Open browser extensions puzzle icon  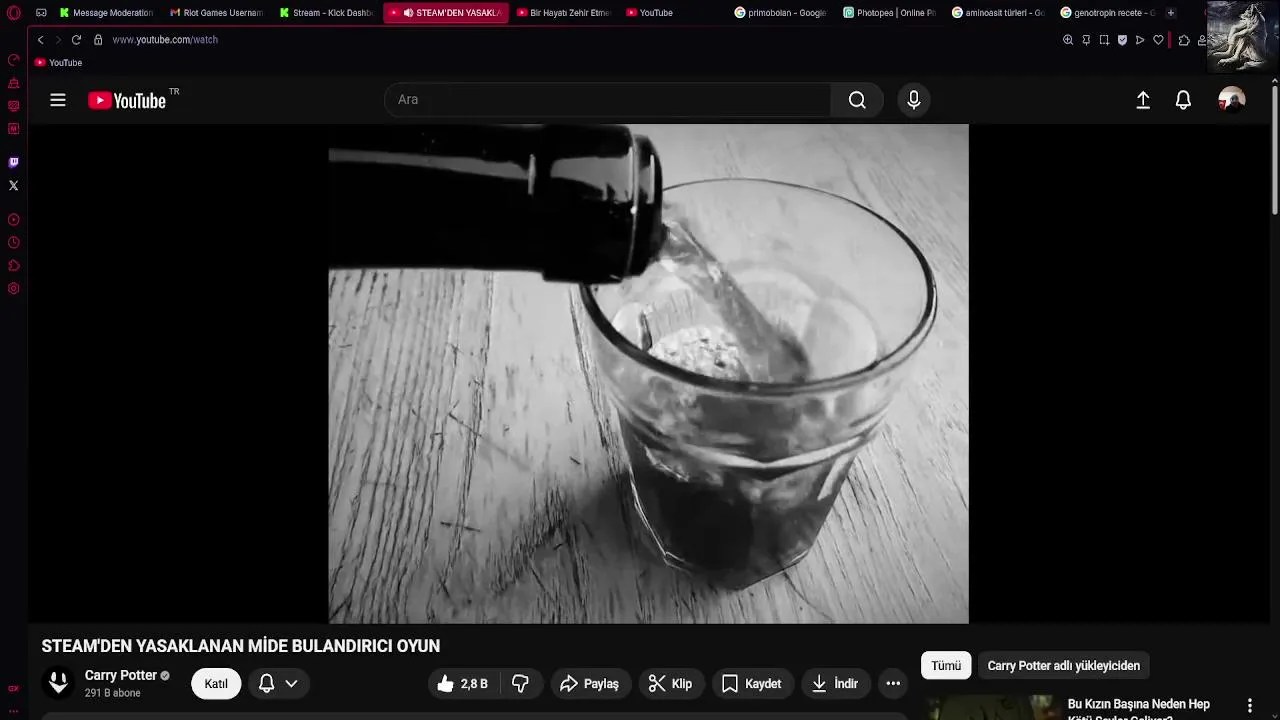[x=1184, y=40]
